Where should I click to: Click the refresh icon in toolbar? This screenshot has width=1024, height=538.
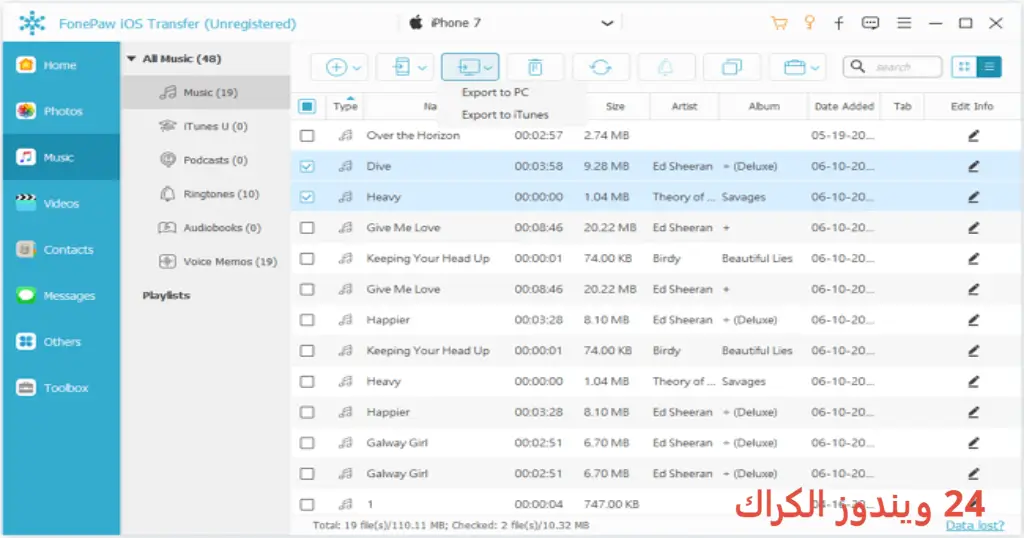pos(601,67)
